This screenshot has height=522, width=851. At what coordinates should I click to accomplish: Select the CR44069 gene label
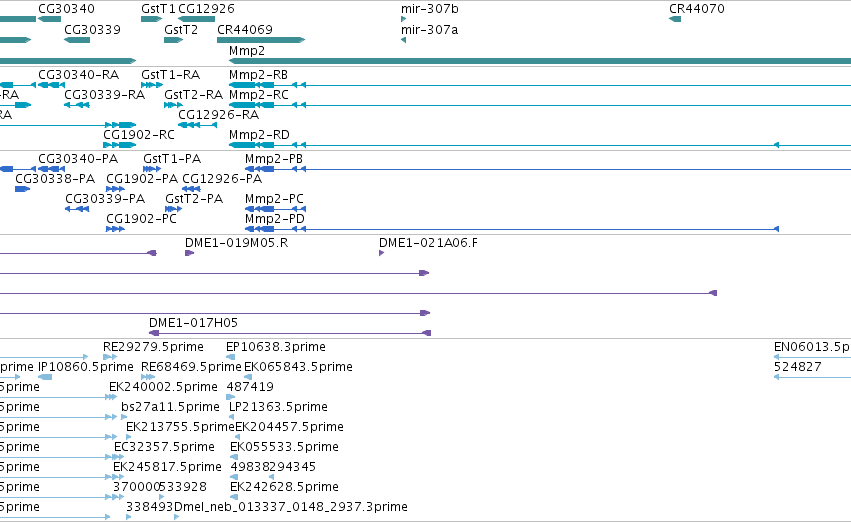click(x=245, y=29)
